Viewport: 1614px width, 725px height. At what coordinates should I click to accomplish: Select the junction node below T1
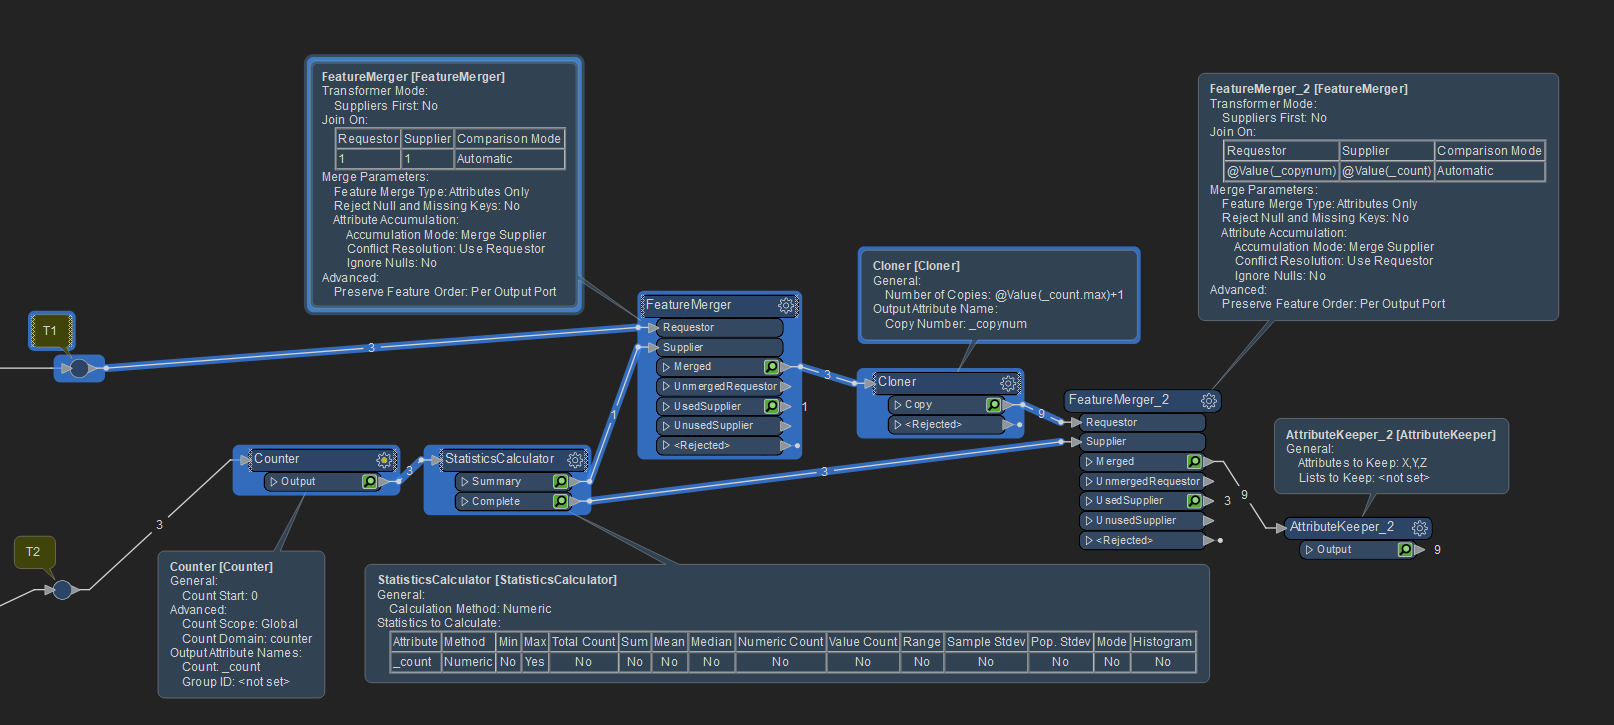[x=79, y=369]
